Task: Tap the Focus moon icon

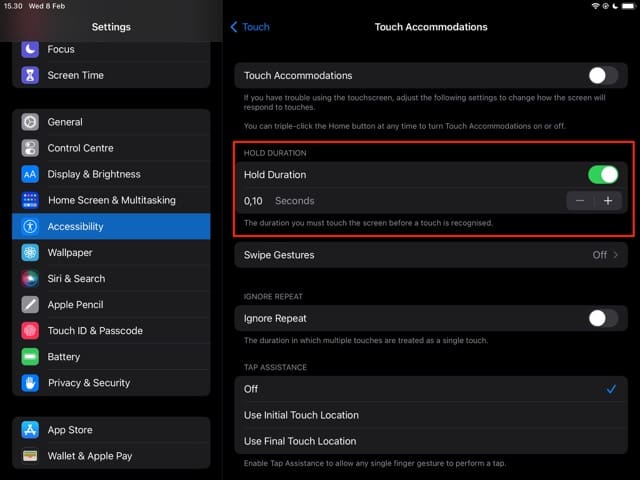Action: (x=30, y=49)
